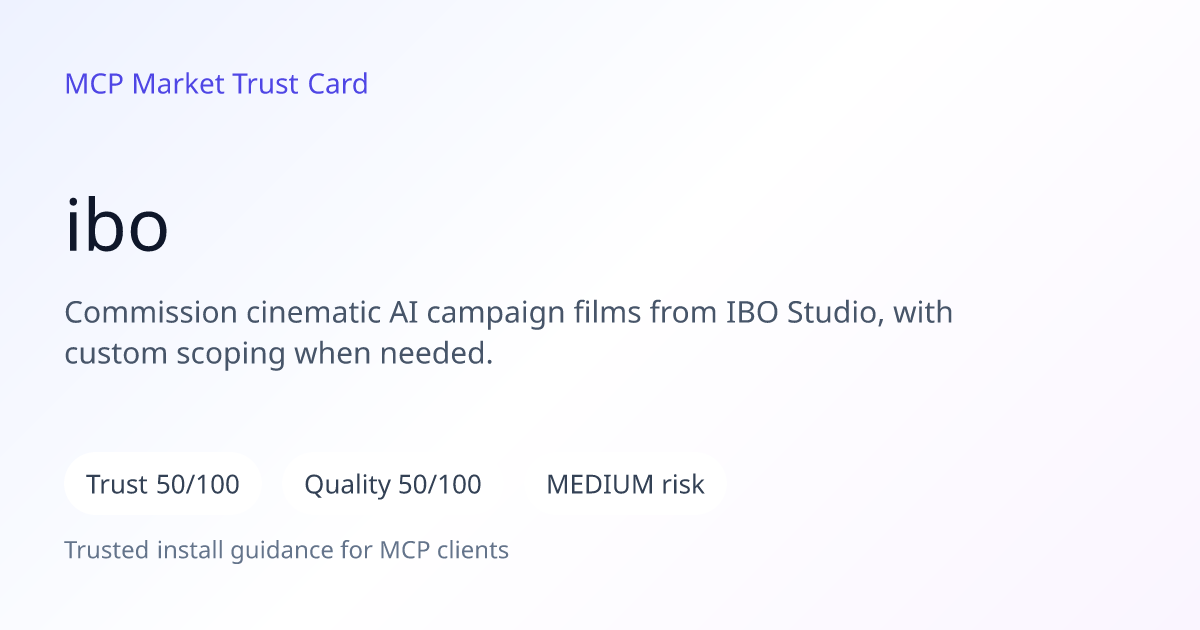Click the word risk in the risk badge
This screenshot has width=1200, height=630.
683,485
